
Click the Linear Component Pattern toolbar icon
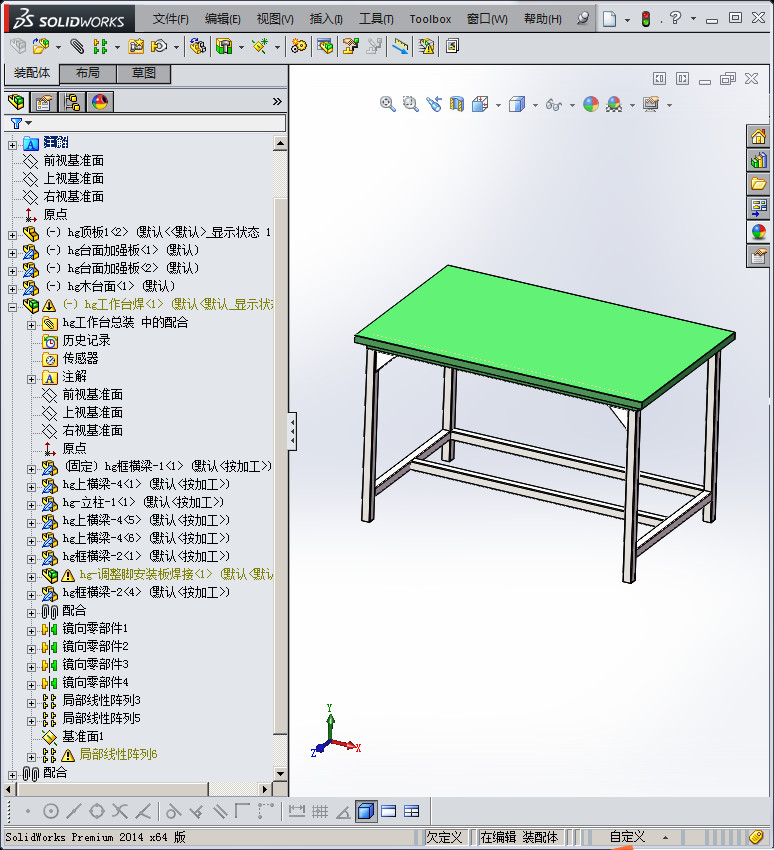[100, 47]
